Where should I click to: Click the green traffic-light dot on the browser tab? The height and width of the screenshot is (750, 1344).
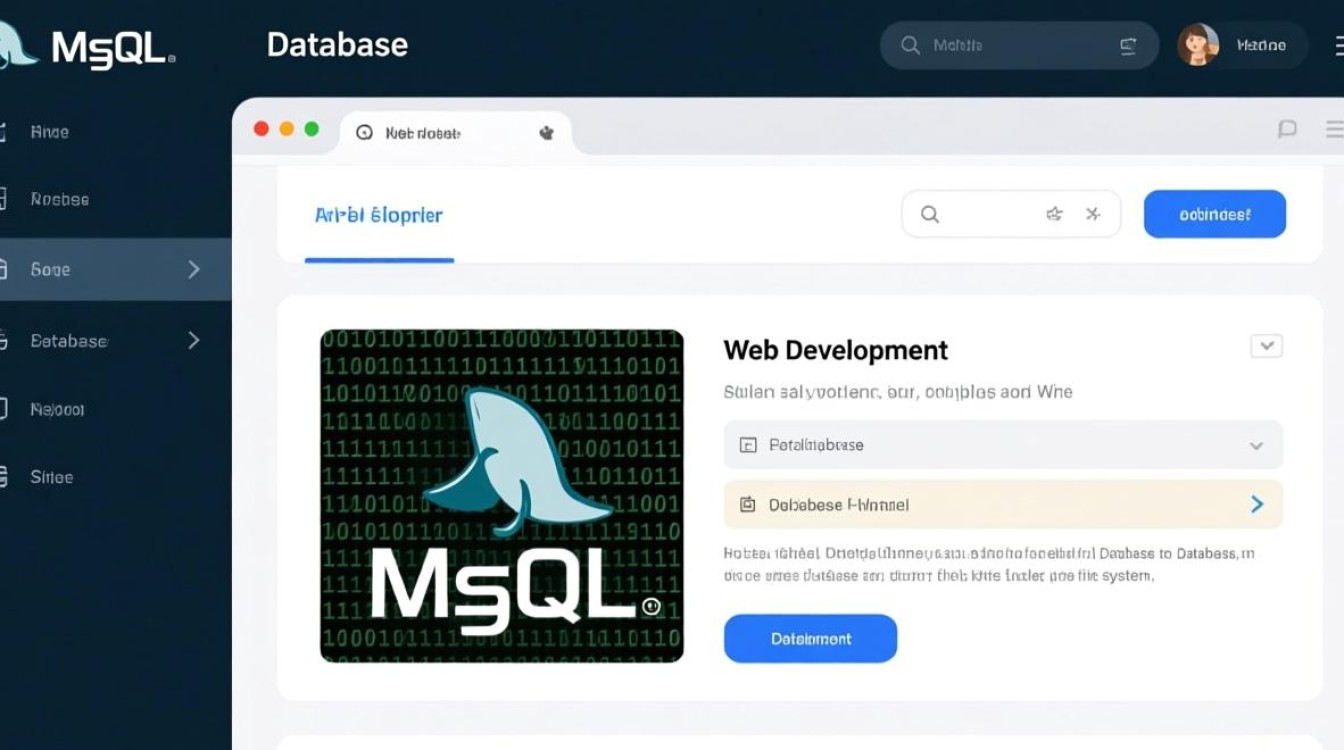click(x=312, y=129)
